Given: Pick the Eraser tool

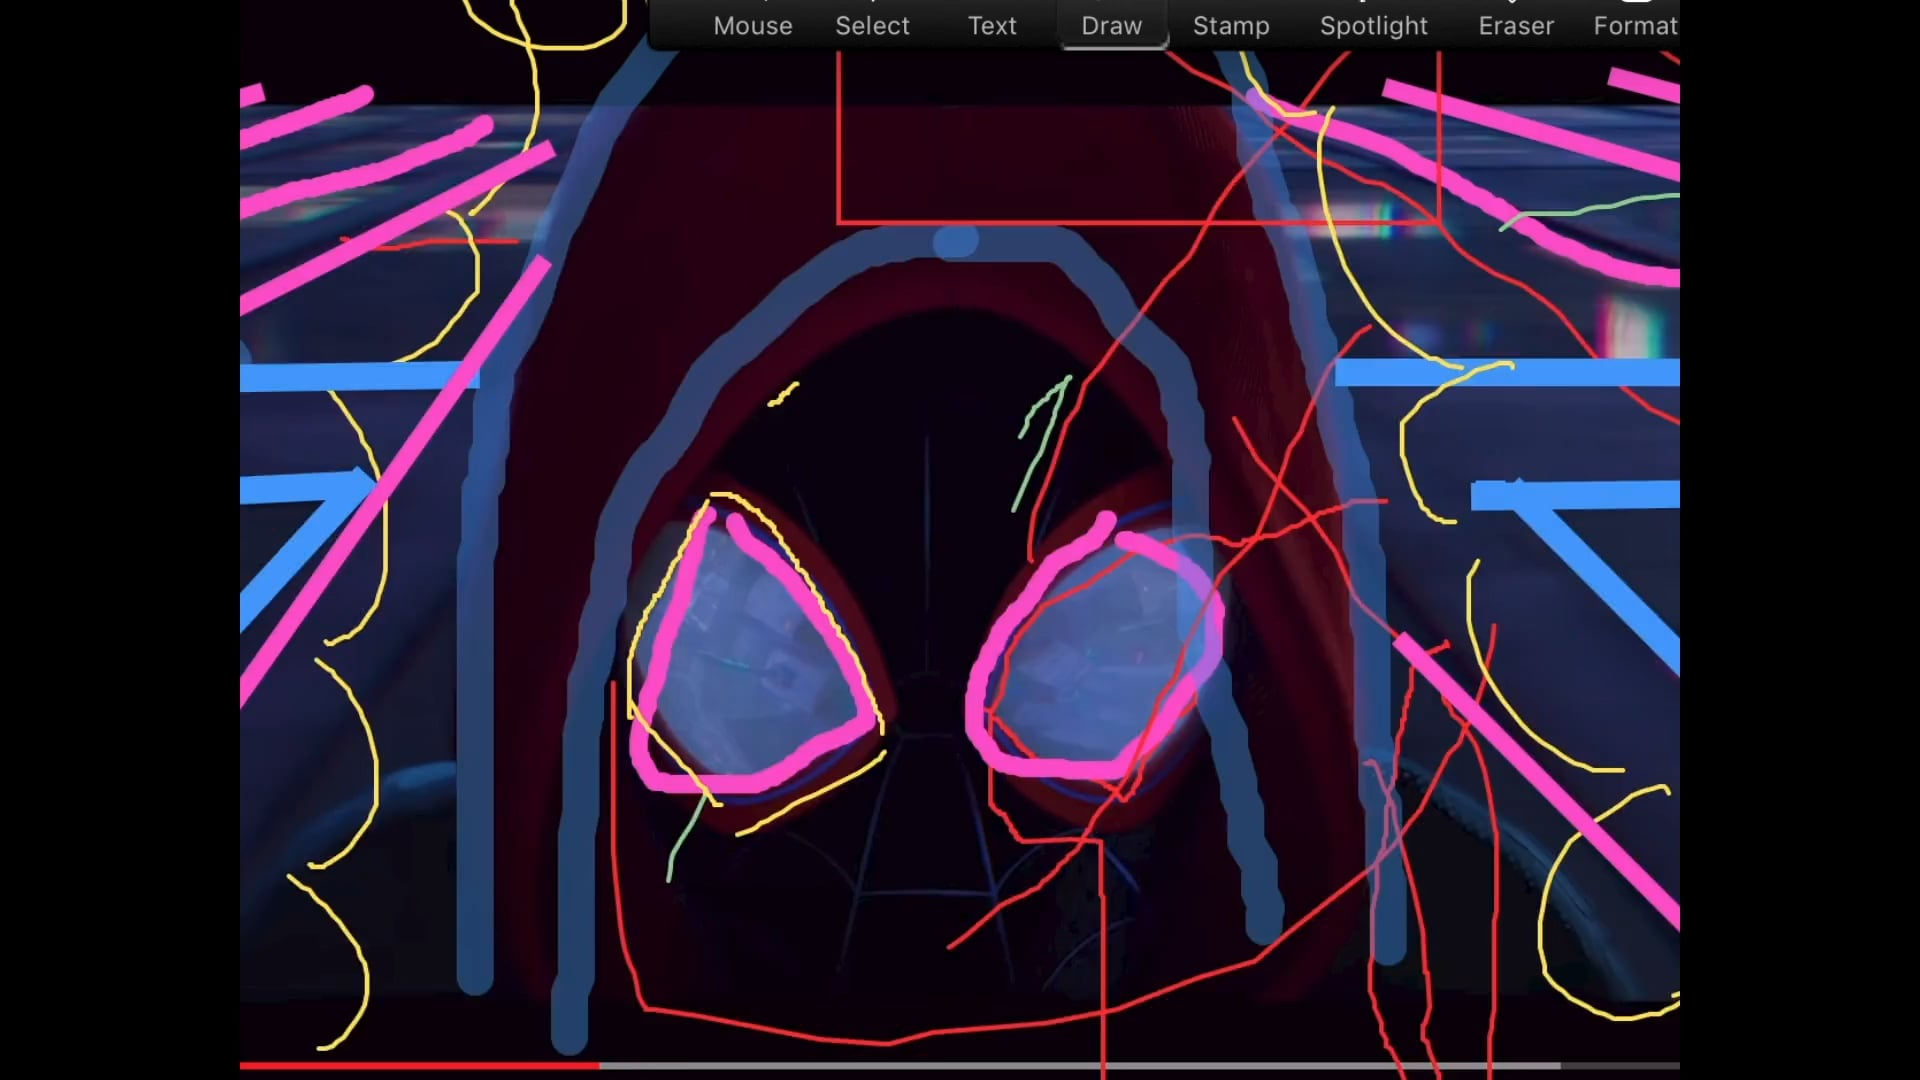Looking at the screenshot, I should 1515,26.
